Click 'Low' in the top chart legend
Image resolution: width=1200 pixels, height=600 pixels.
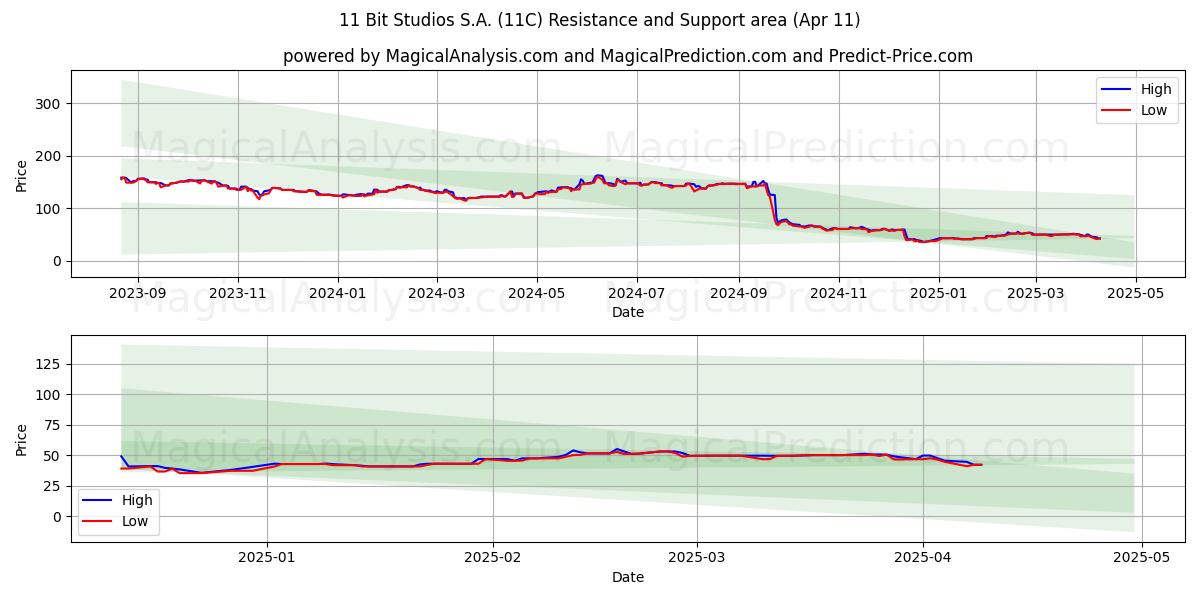(1154, 111)
